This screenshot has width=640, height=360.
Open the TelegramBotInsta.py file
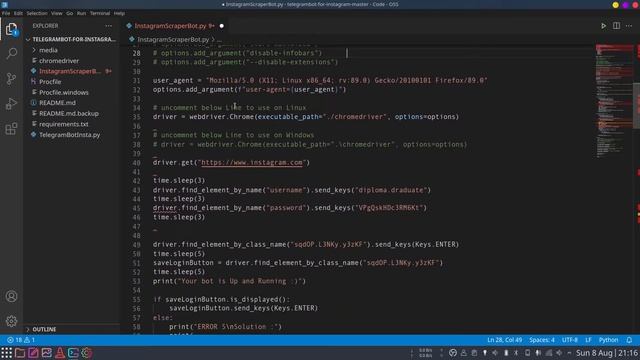click(70, 135)
